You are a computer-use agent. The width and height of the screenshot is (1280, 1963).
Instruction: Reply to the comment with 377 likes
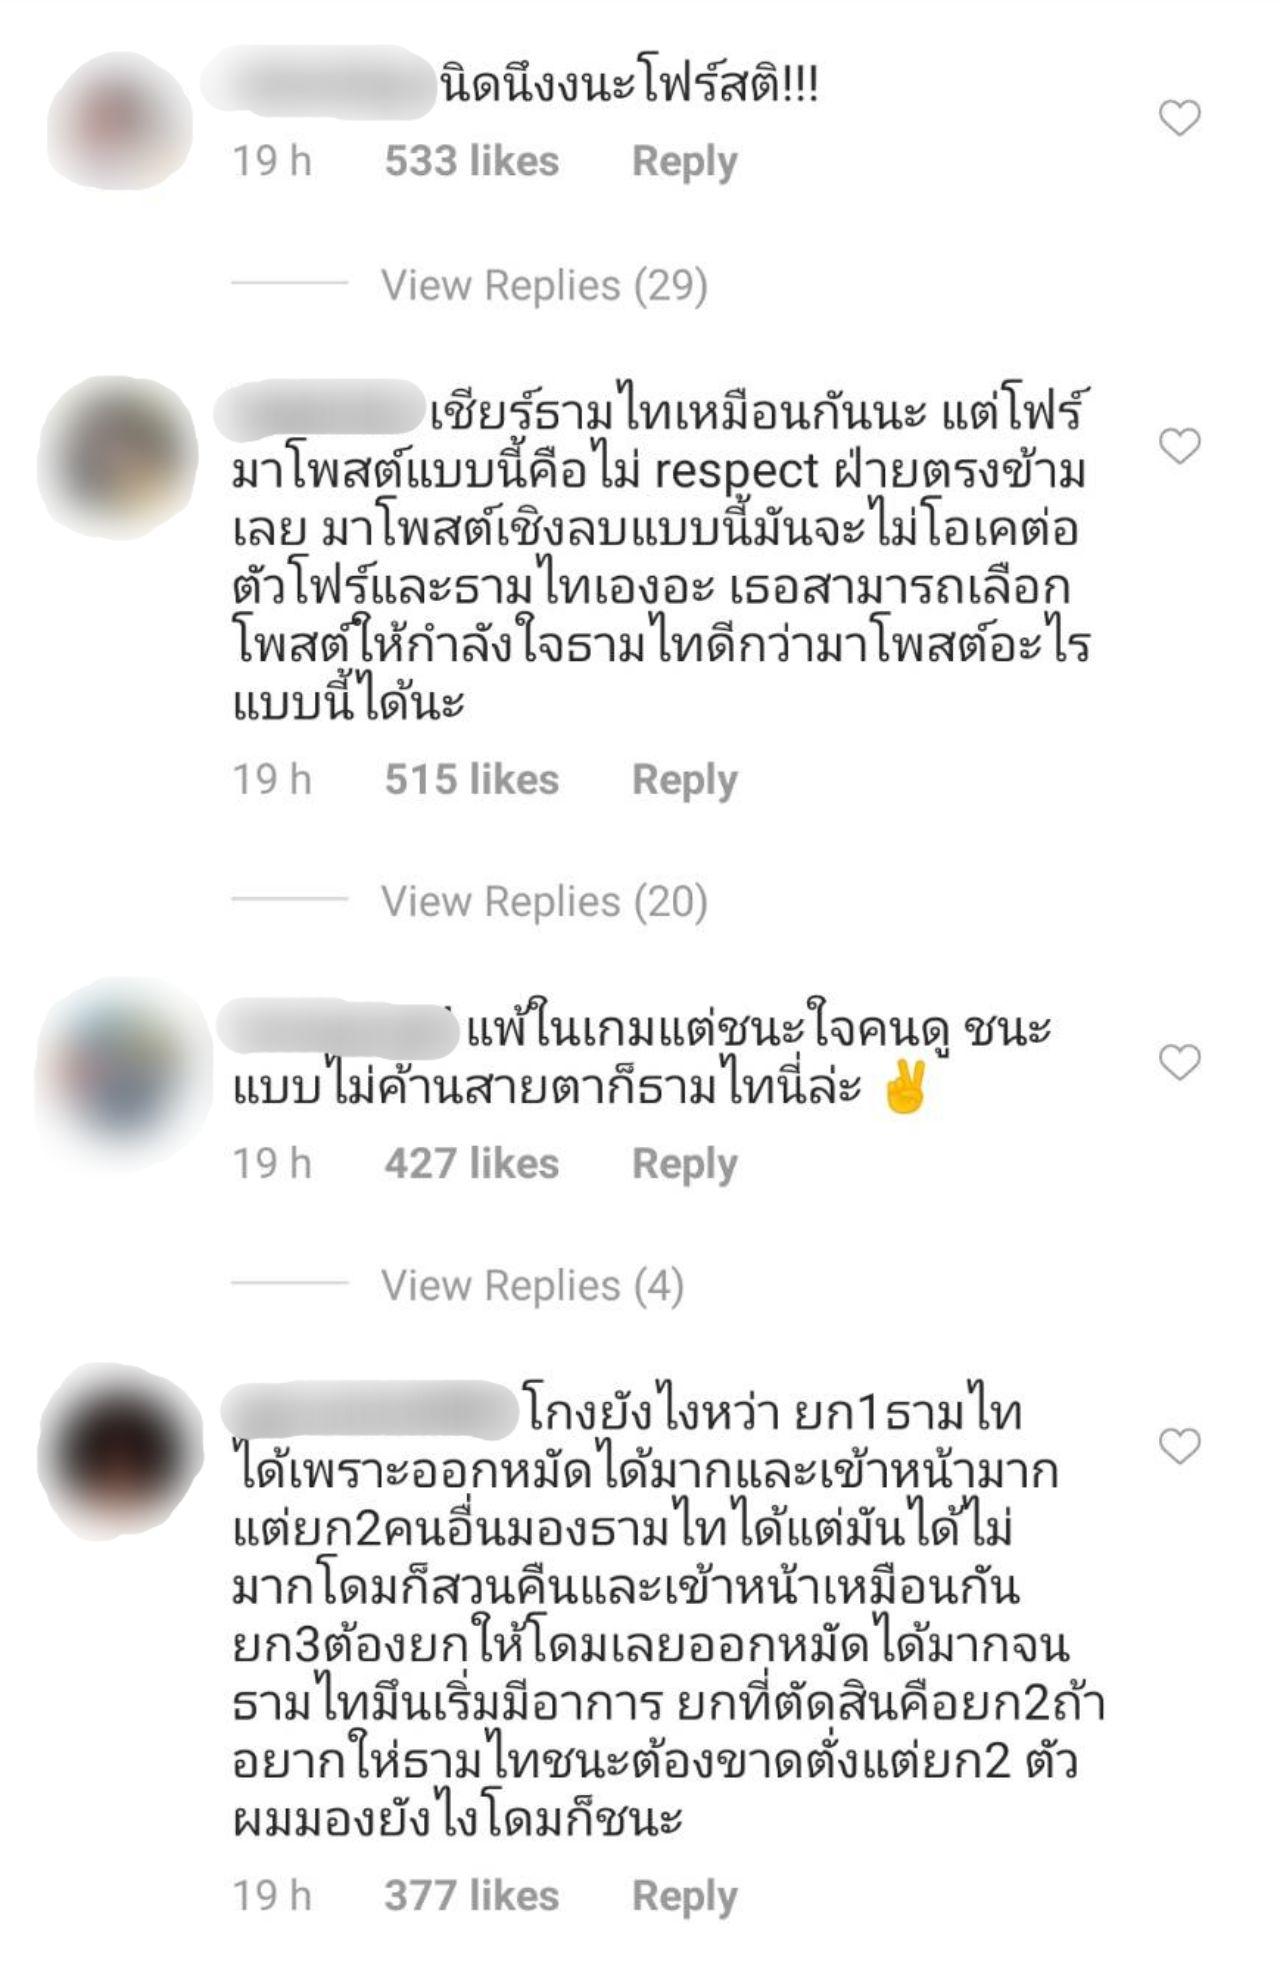[x=684, y=1896]
